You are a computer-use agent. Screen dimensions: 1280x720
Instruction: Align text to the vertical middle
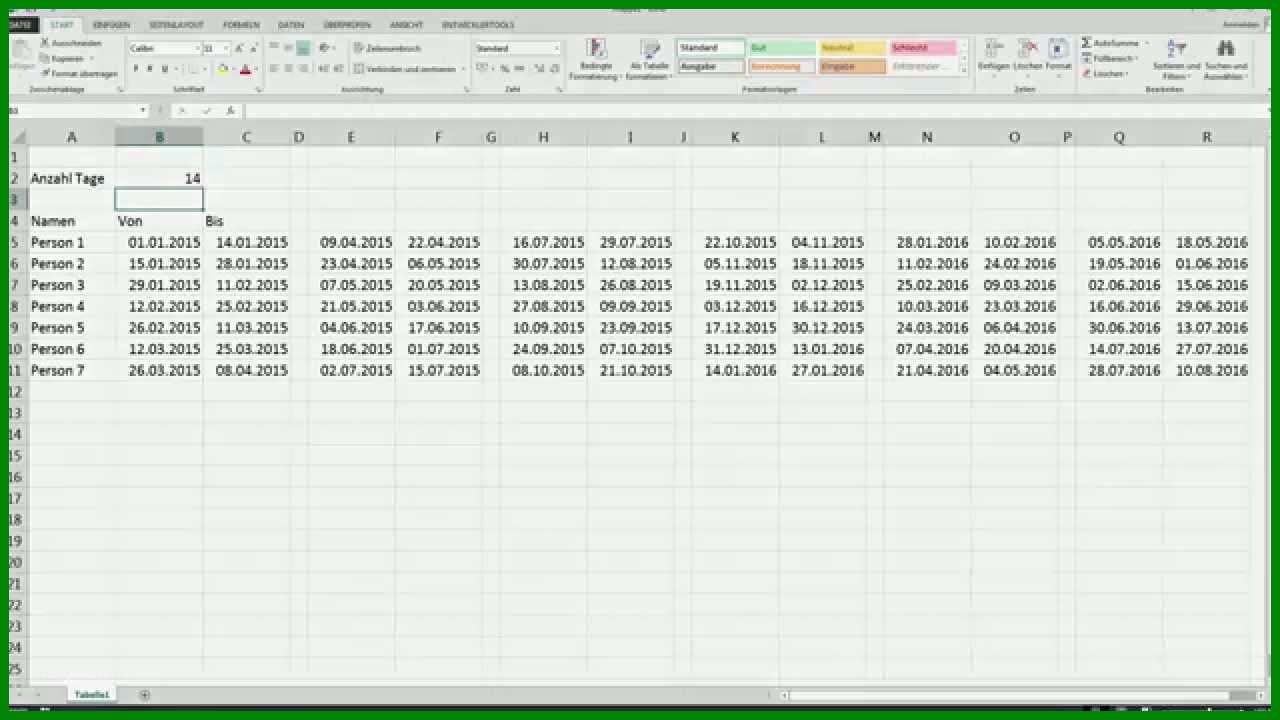(x=288, y=48)
